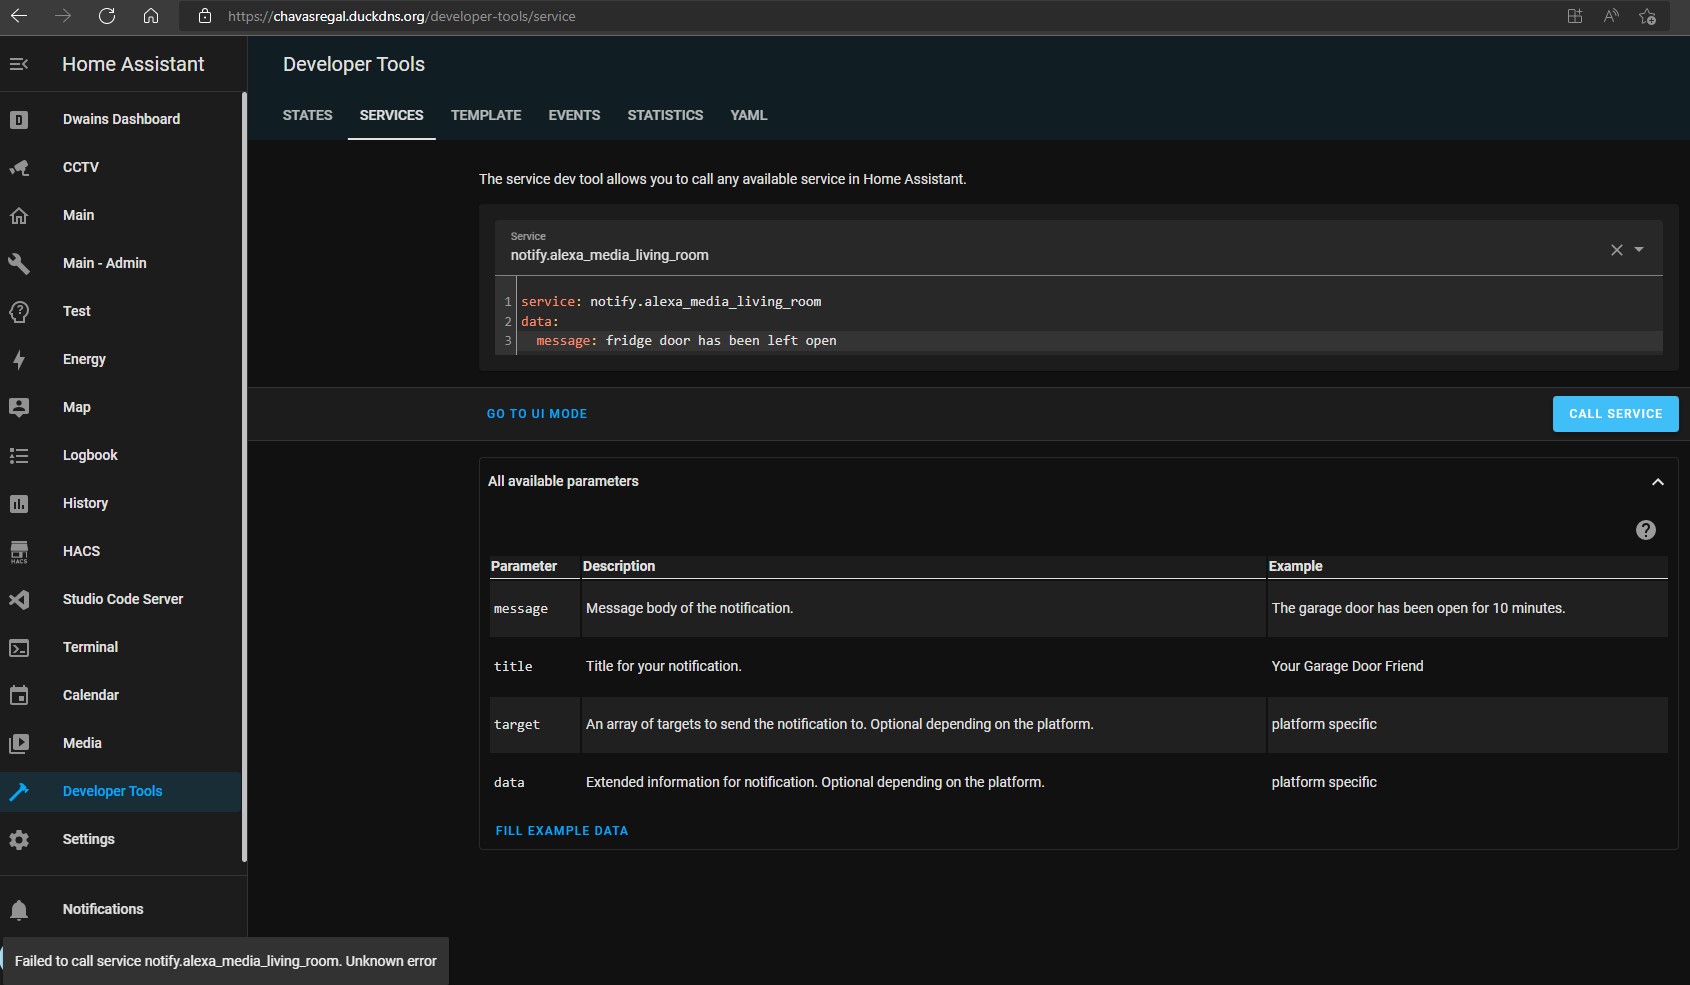Image resolution: width=1690 pixels, height=985 pixels.
Task: Click the CCTV camera icon
Action: (19, 167)
